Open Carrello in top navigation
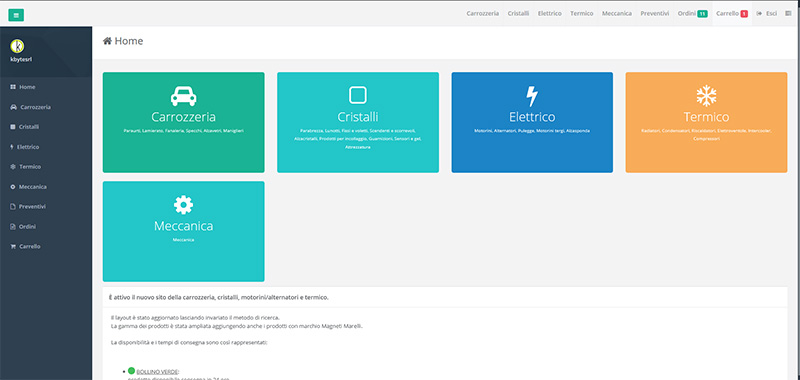 728,13
